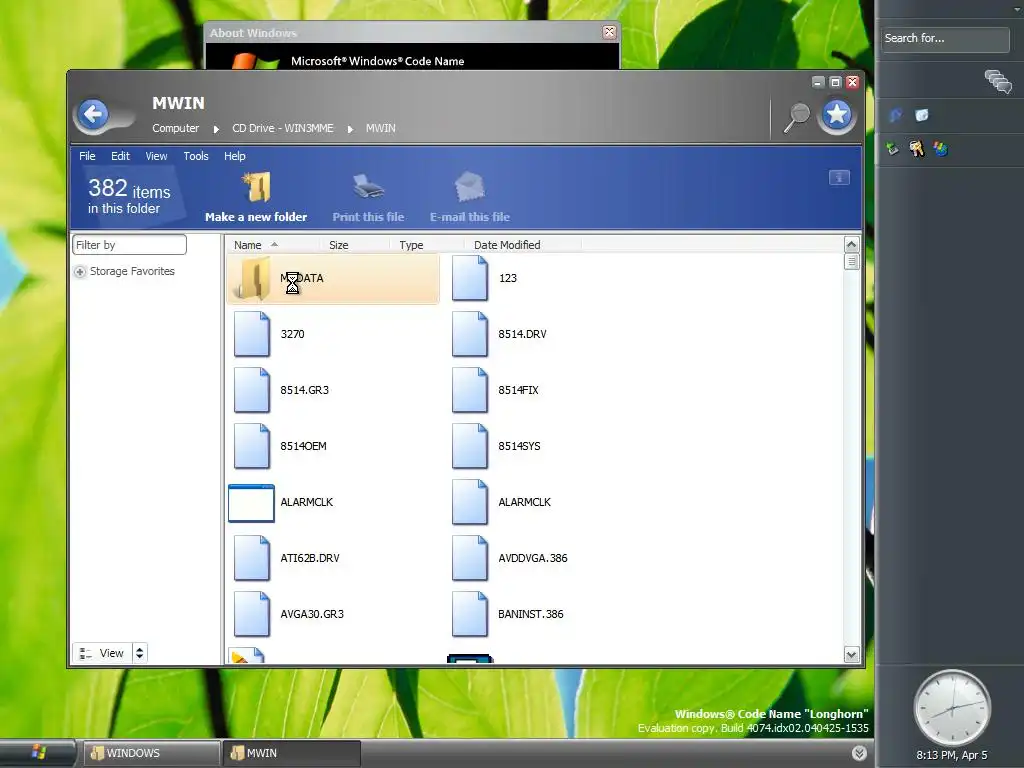Screen dimensions: 1024x768
Task: Sort by the Name column header
Action: [273, 245]
